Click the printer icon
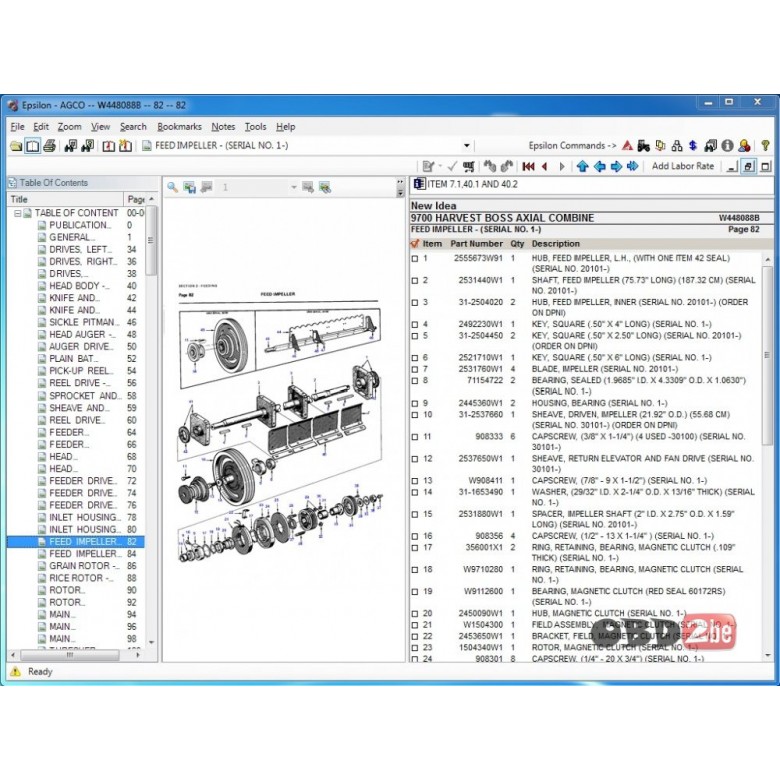This screenshot has height=780, width=780. [x=49, y=146]
